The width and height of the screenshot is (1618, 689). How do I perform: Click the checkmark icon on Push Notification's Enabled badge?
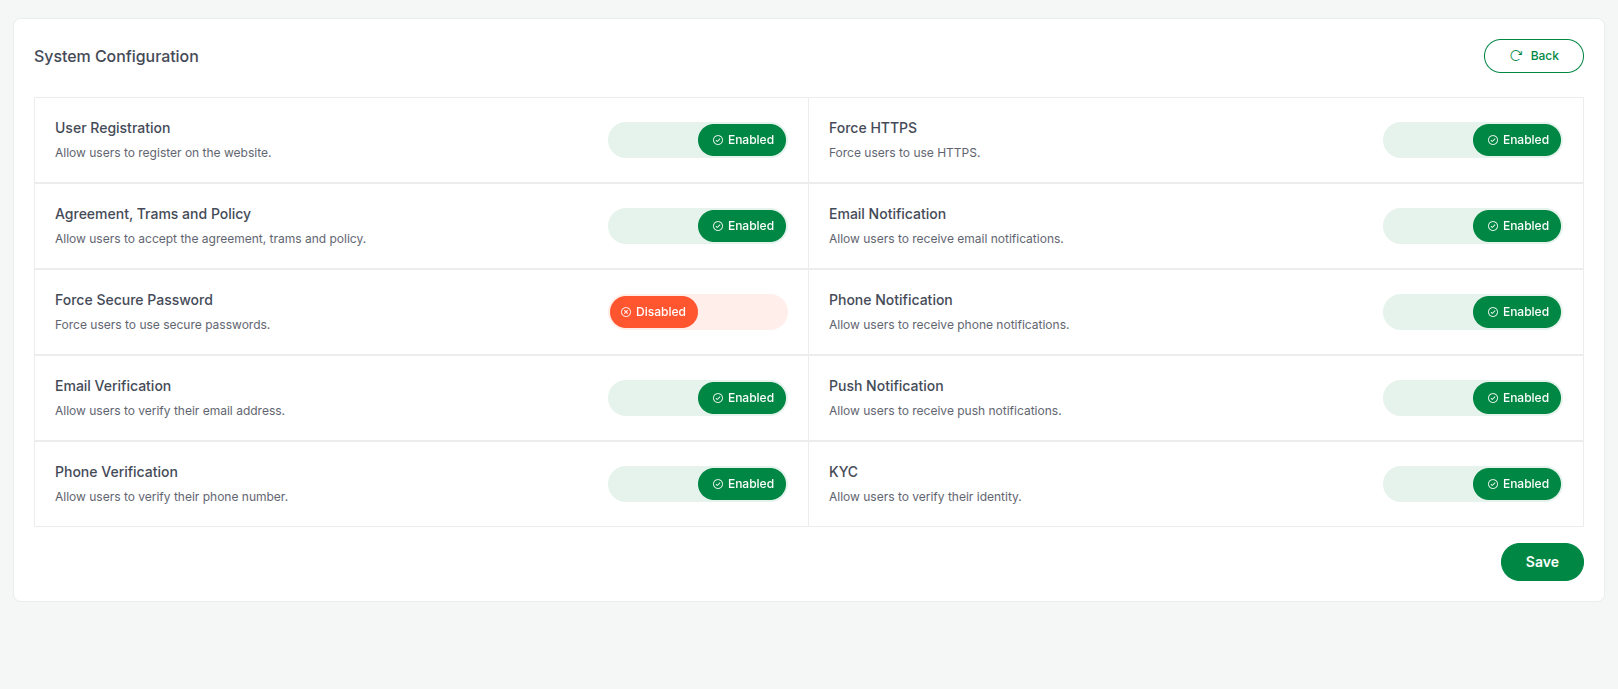coord(1493,398)
